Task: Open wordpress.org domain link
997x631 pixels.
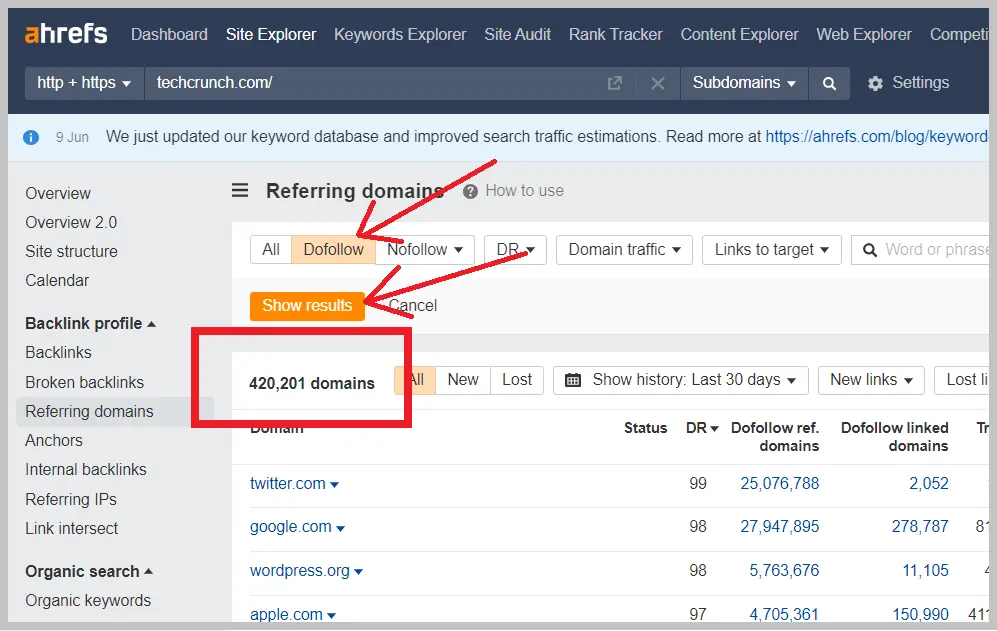Action: click(x=299, y=571)
